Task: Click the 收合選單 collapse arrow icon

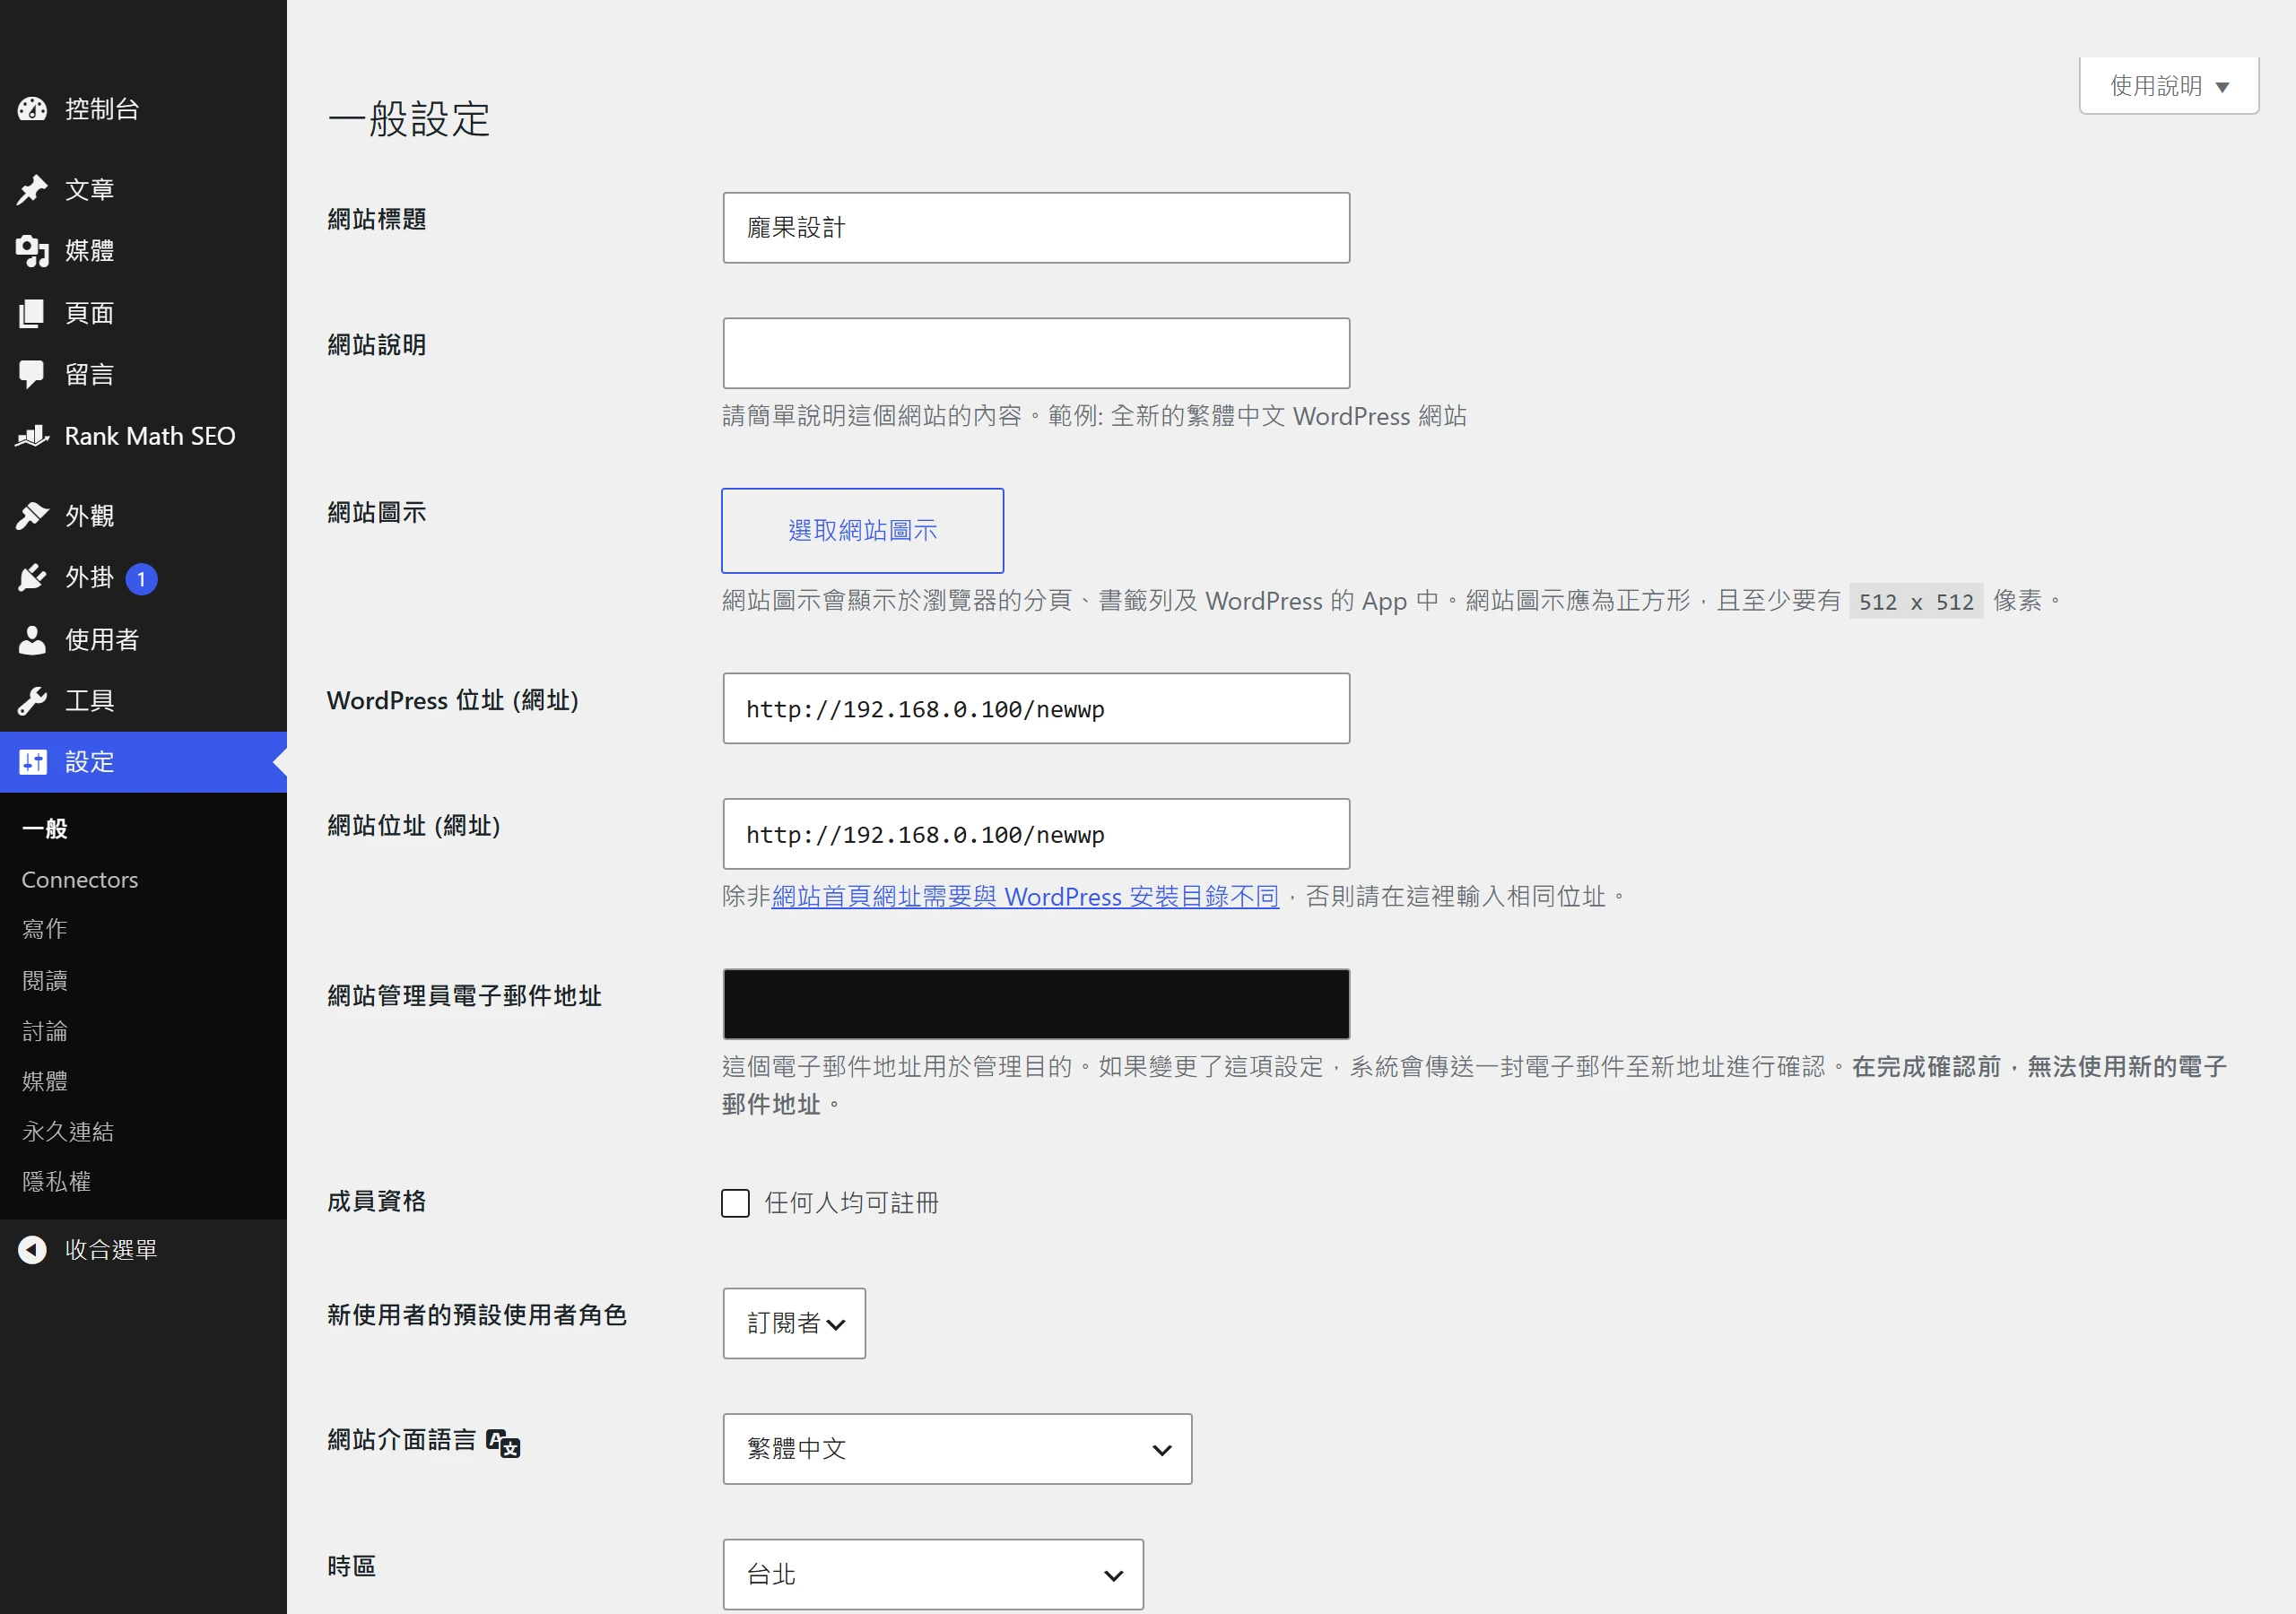Action: [x=32, y=1250]
